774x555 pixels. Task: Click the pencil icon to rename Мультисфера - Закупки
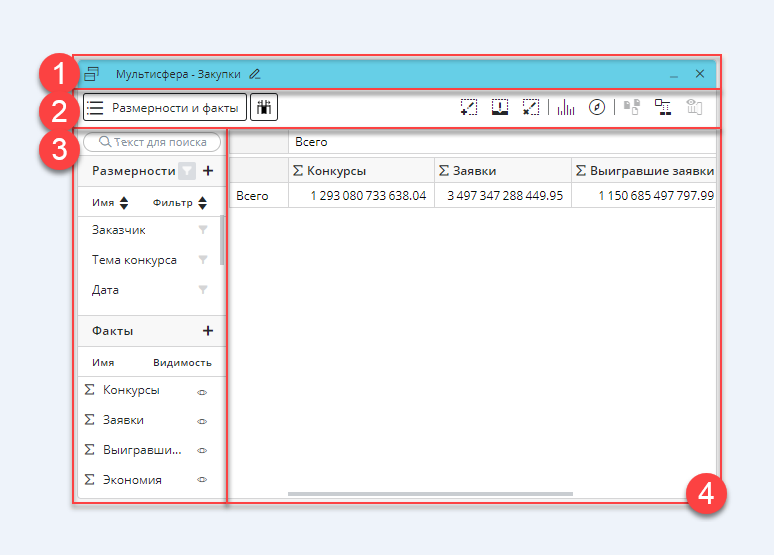(x=255, y=74)
